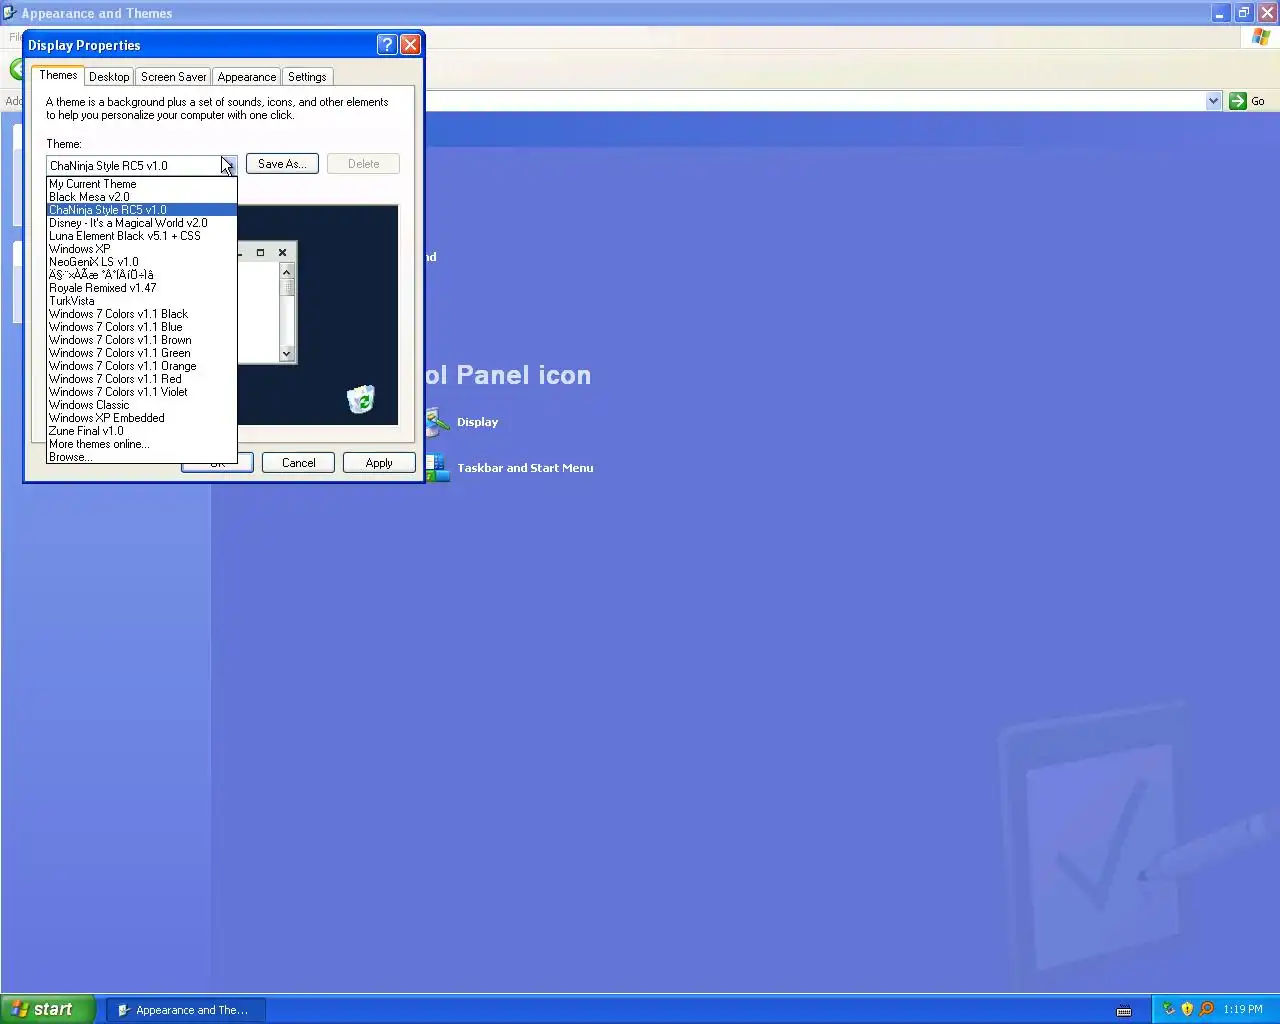The height and width of the screenshot is (1024, 1280).
Task: Click the Apply button
Action: click(x=379, y=463)
